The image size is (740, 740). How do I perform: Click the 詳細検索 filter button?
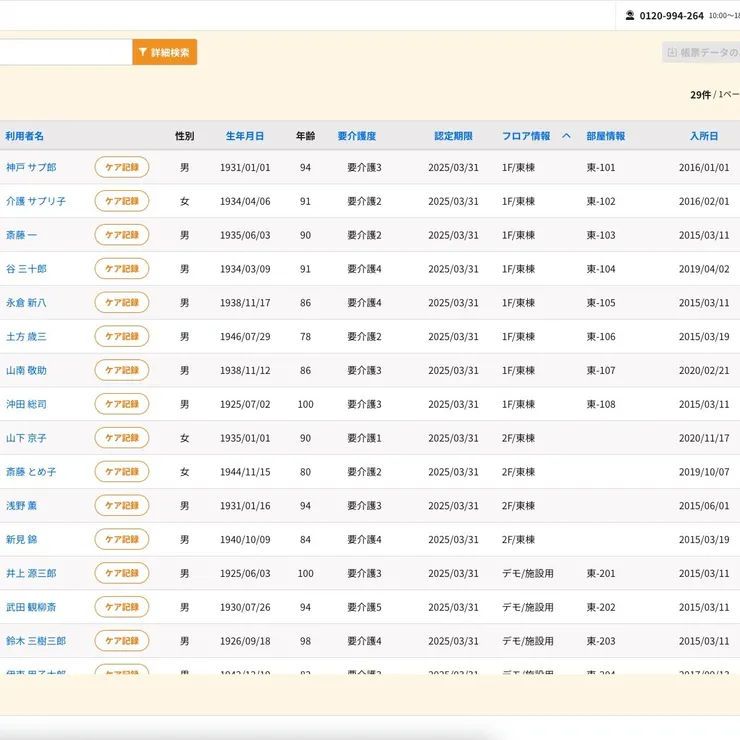pos(165,52)
